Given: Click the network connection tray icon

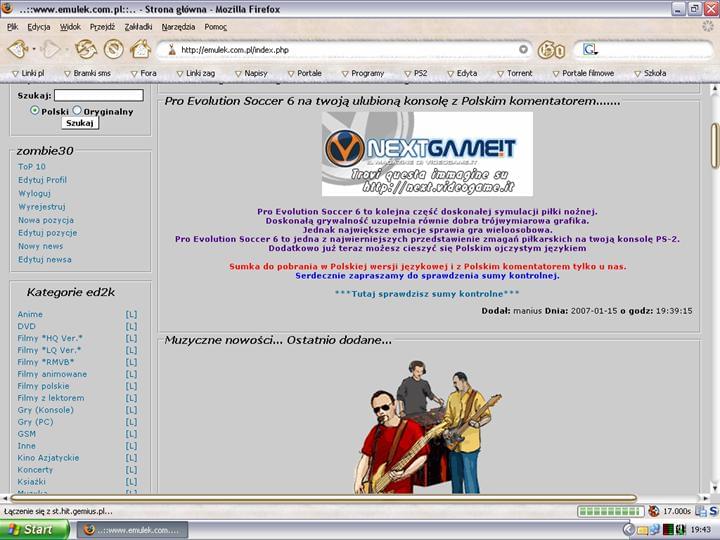Looking at the screenshot, I should click(655, 530).
